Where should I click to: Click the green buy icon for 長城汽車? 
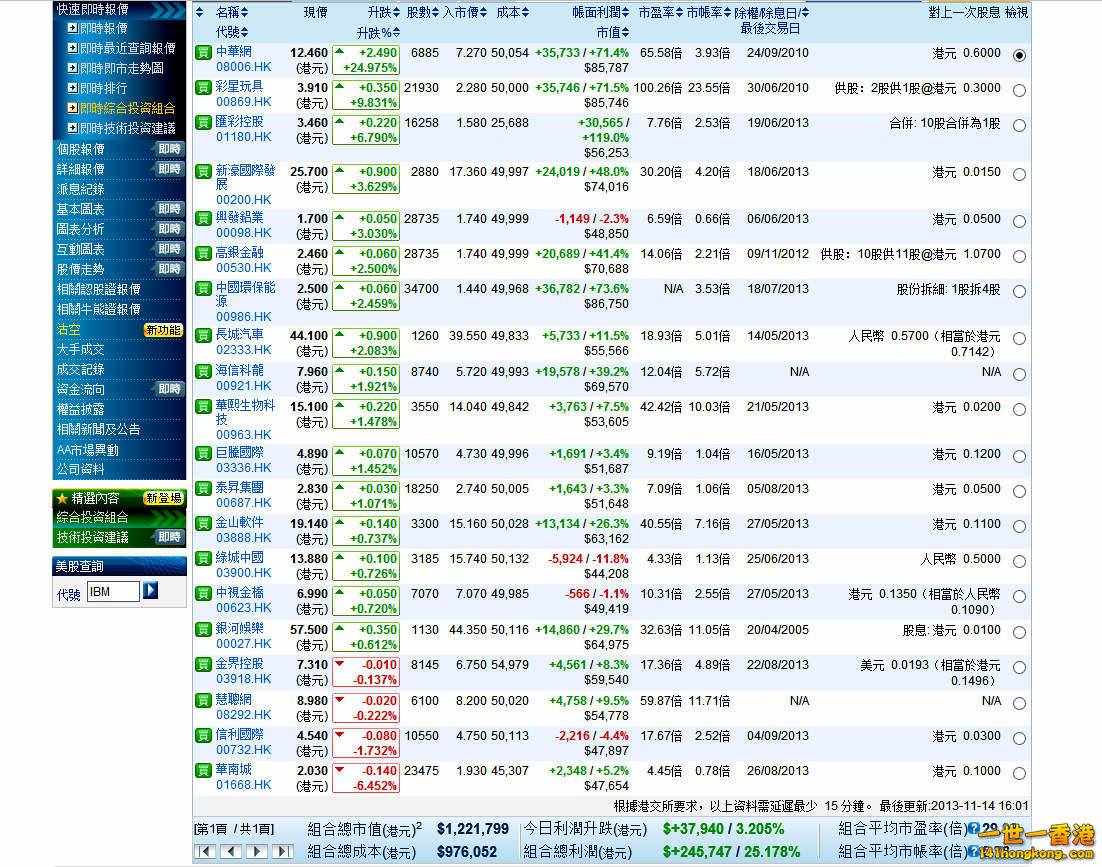[x=203, y=335]
